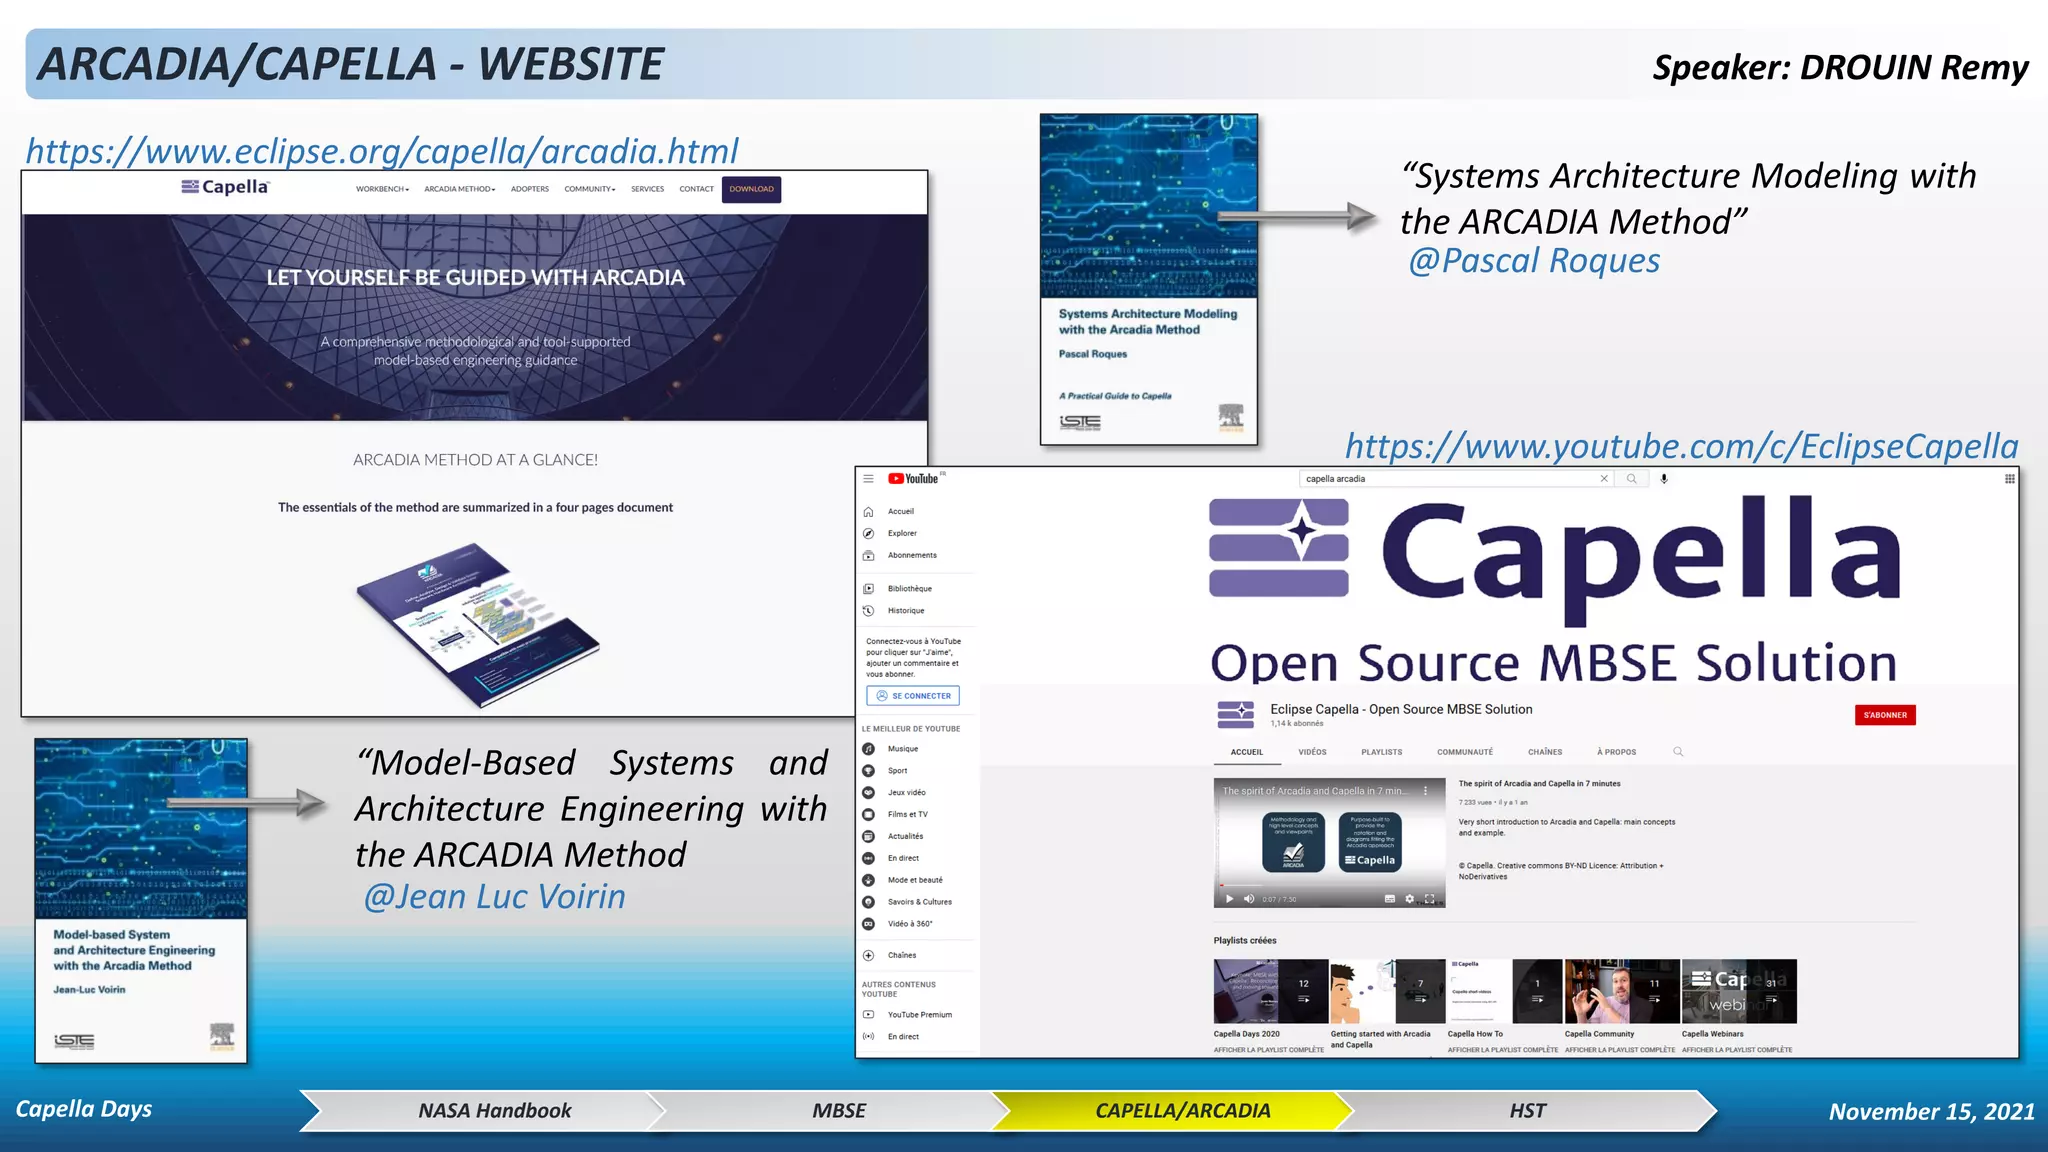Open Chaînes plus icon in sidebar
2048x1152 pixels.
click(868, 955)
